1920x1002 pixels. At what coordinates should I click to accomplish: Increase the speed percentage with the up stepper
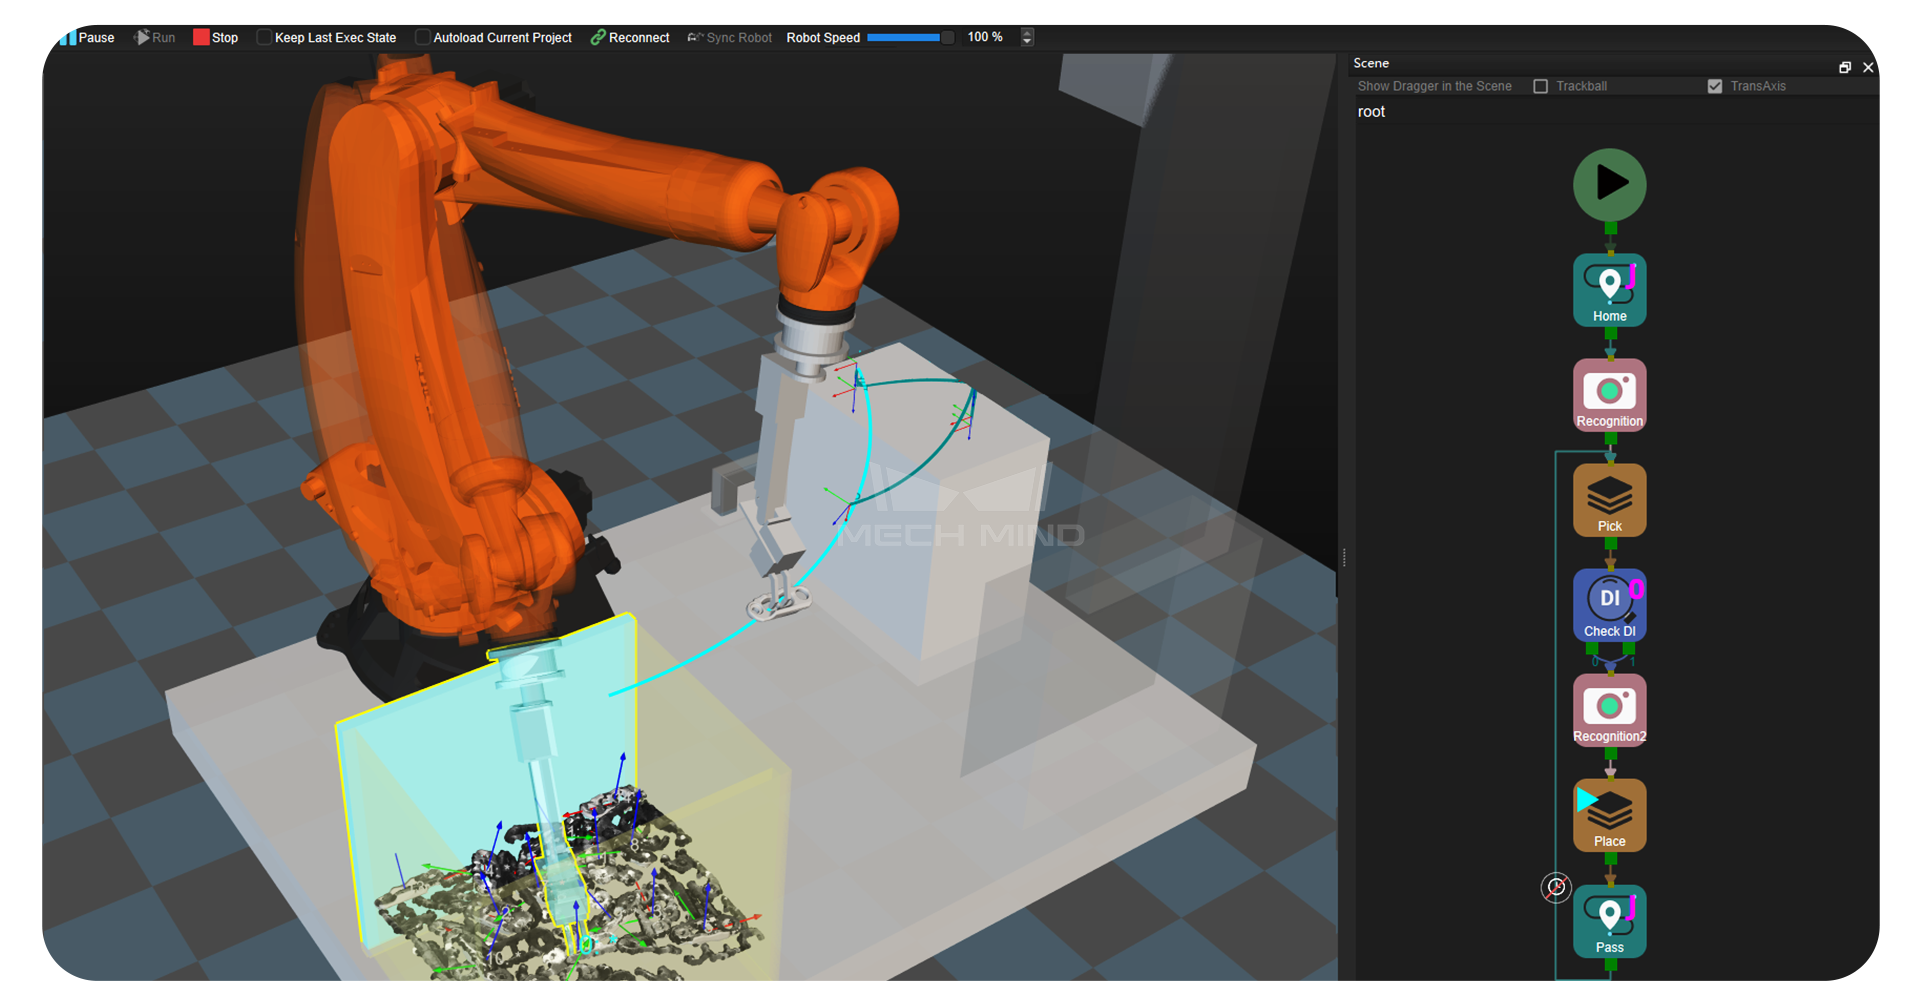coord(1027,32)
